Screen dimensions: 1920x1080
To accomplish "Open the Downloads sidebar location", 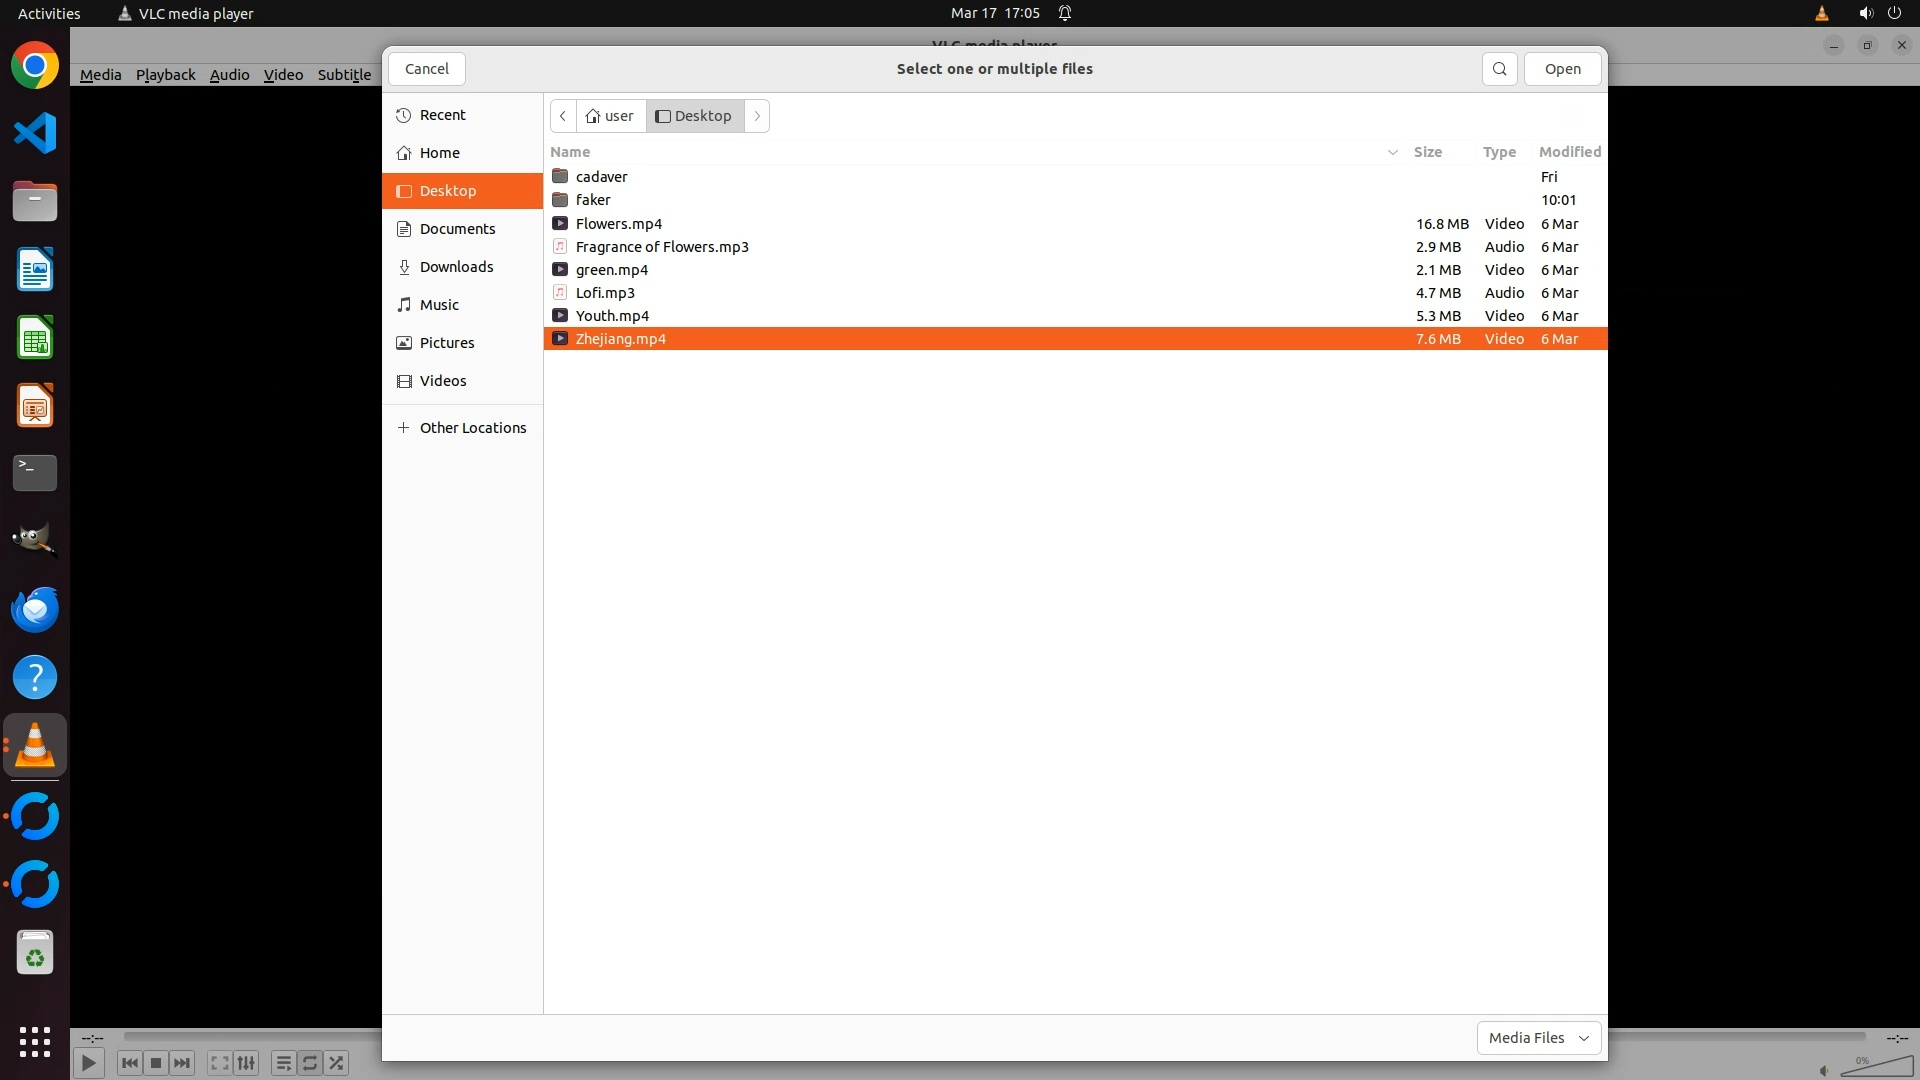I will click(x=455, y=267).
